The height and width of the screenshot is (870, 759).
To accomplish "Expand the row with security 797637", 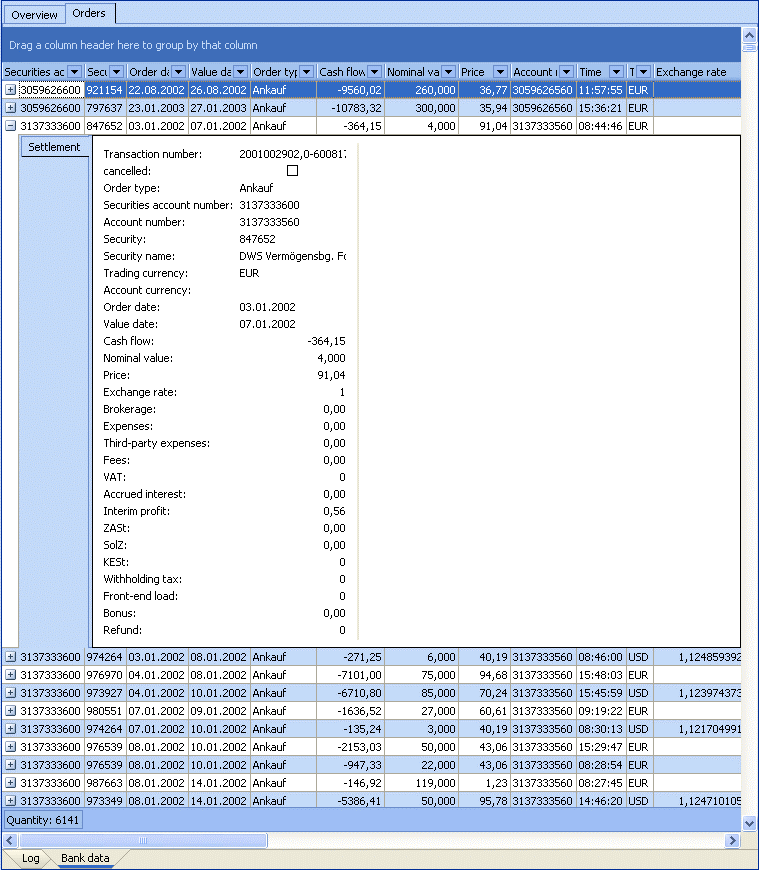I will [11, 108].
